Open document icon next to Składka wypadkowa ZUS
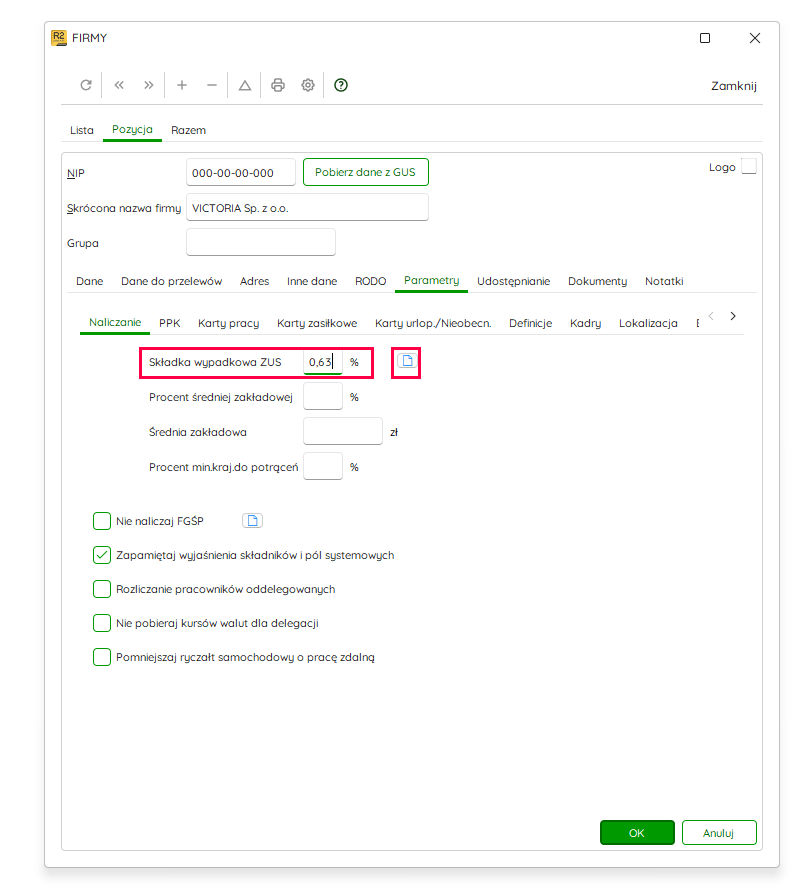This screenshot has height=888, width=795. (407, 361)
